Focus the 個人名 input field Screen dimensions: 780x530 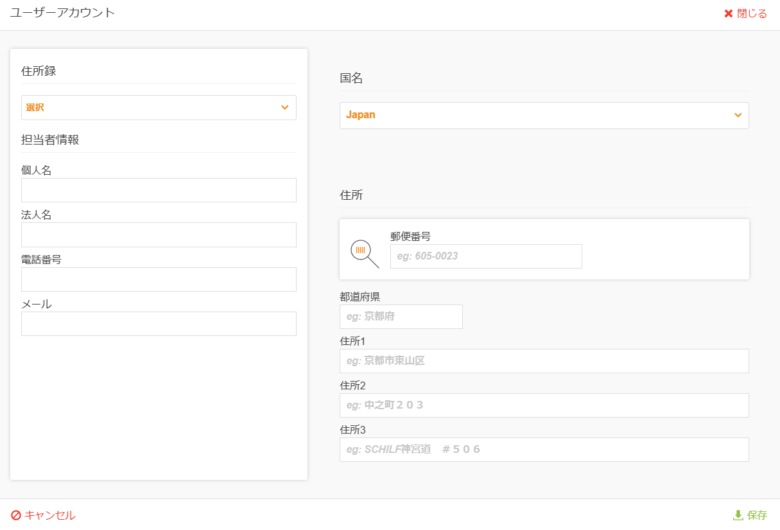[159, 190]
